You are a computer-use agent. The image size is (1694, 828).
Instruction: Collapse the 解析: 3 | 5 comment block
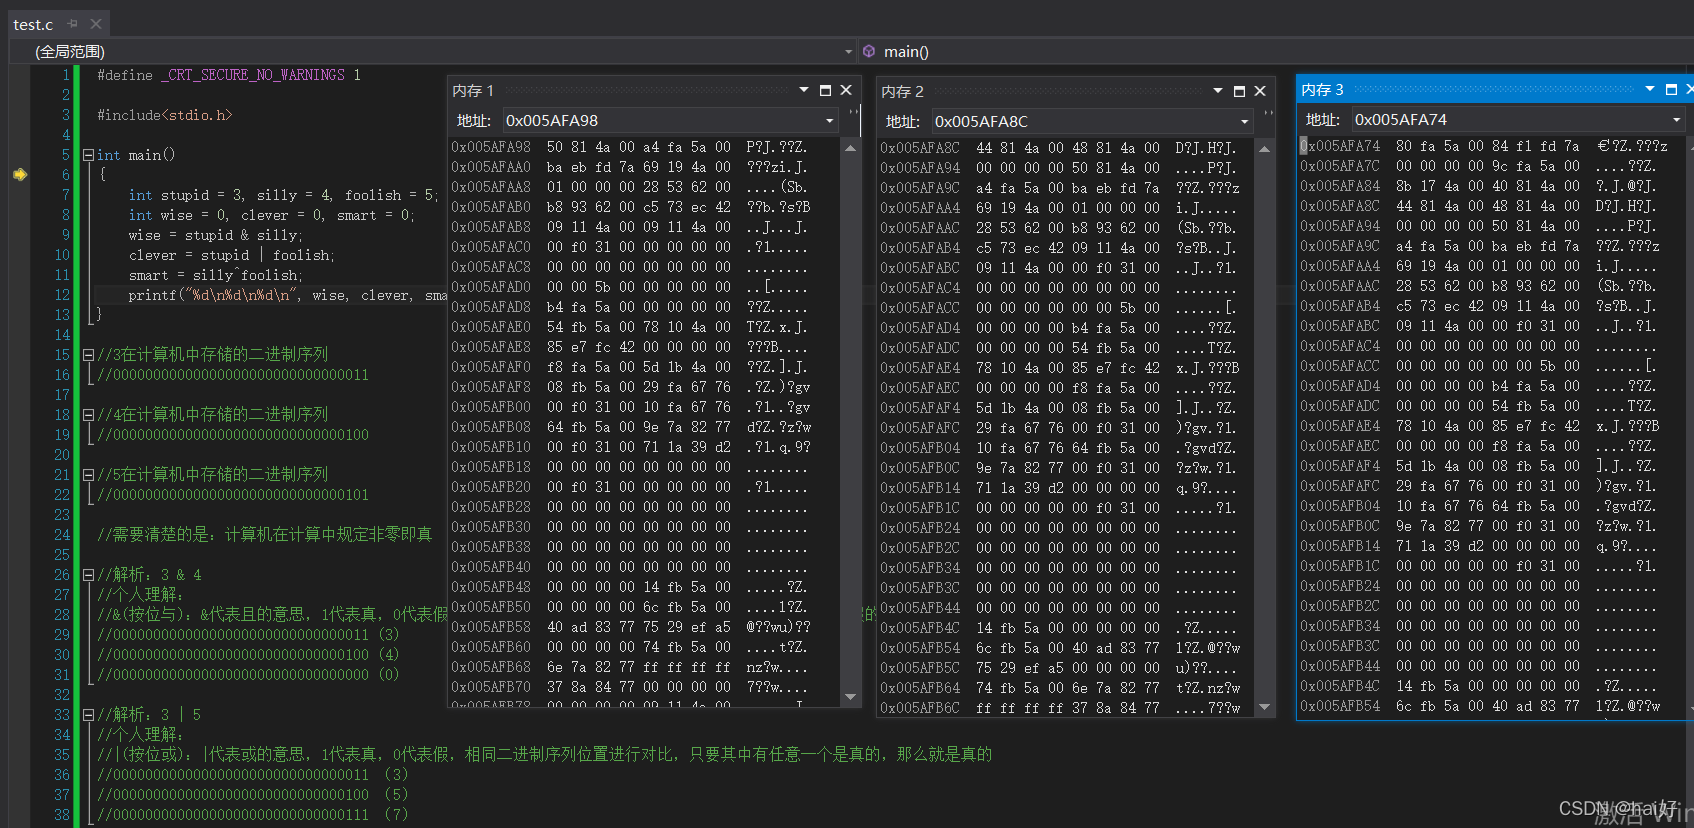[88, 715]
